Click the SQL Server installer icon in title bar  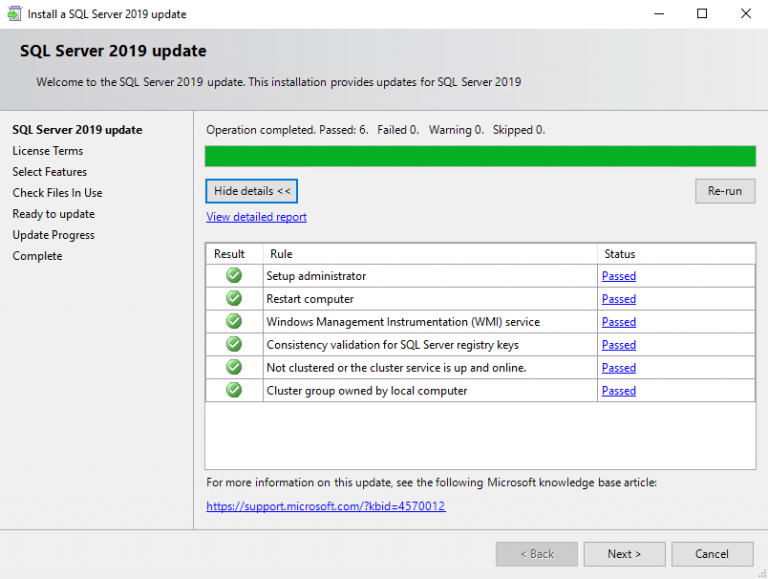(x=13, y=14)
